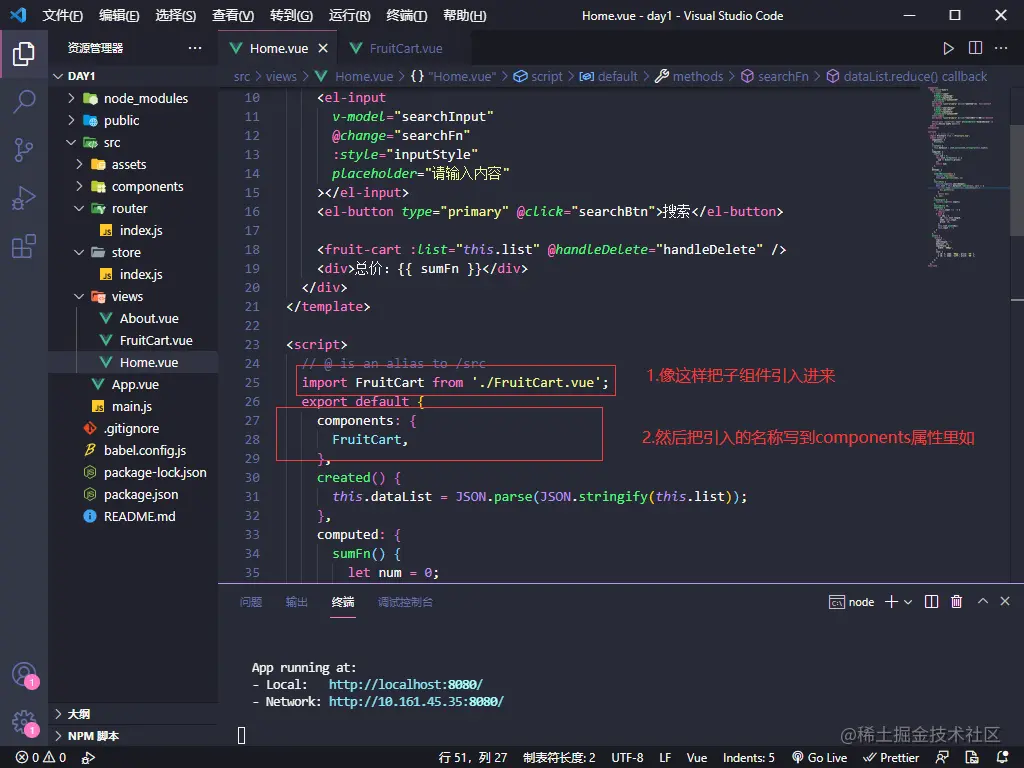Close the terminal panel
Viewport: 1024px width, 768px height.
click(1005, 601)
